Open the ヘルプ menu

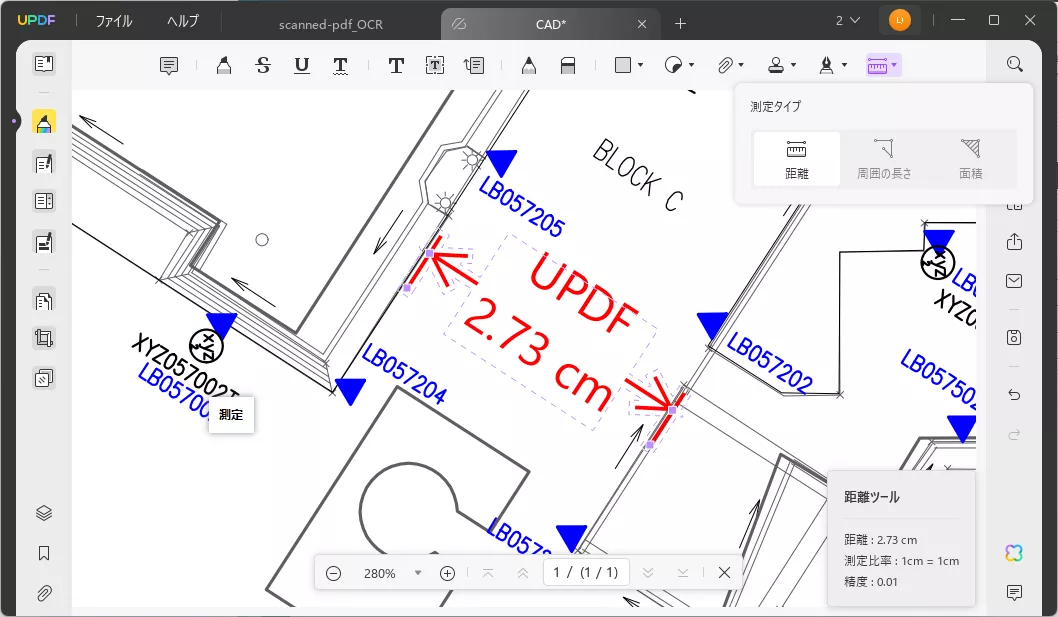point(183,21)
